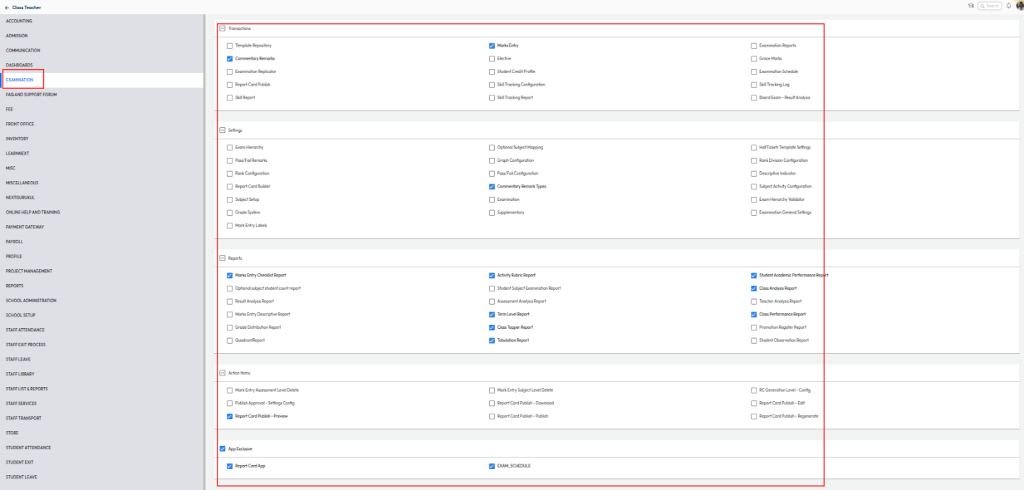Uncheck the EXAM_SCHEDULE checkbox
1024x490 pixels.
pos(492,466)
